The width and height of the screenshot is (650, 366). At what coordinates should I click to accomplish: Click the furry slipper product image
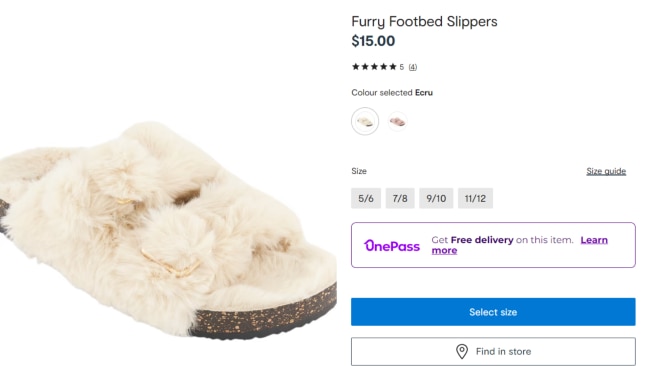(x=168, y=230)
